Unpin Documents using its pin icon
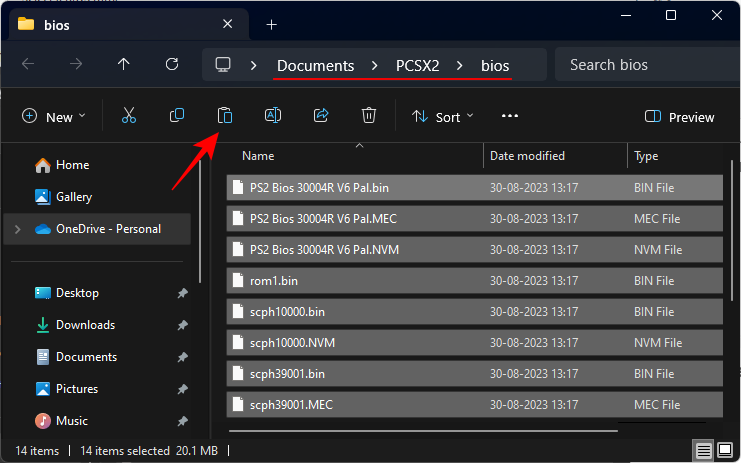 tap(182, 357)
